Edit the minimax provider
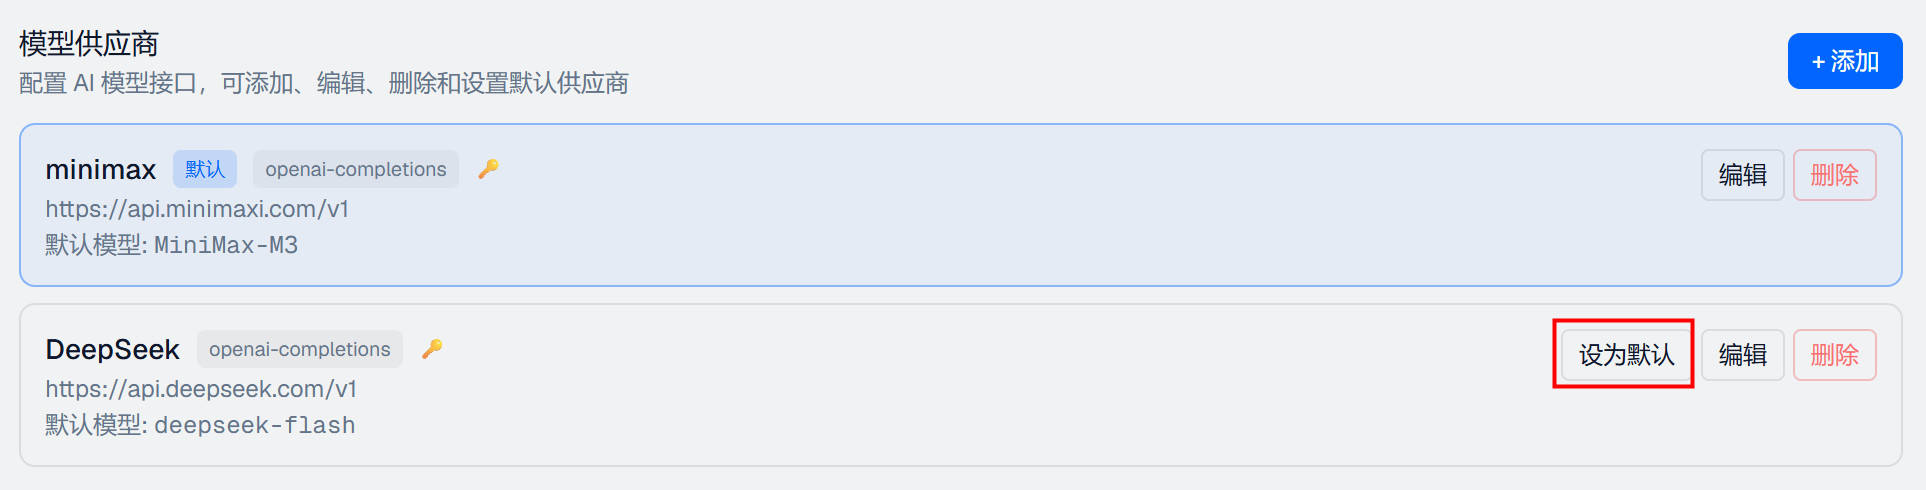1926x490 pixels. point(1743,175)
